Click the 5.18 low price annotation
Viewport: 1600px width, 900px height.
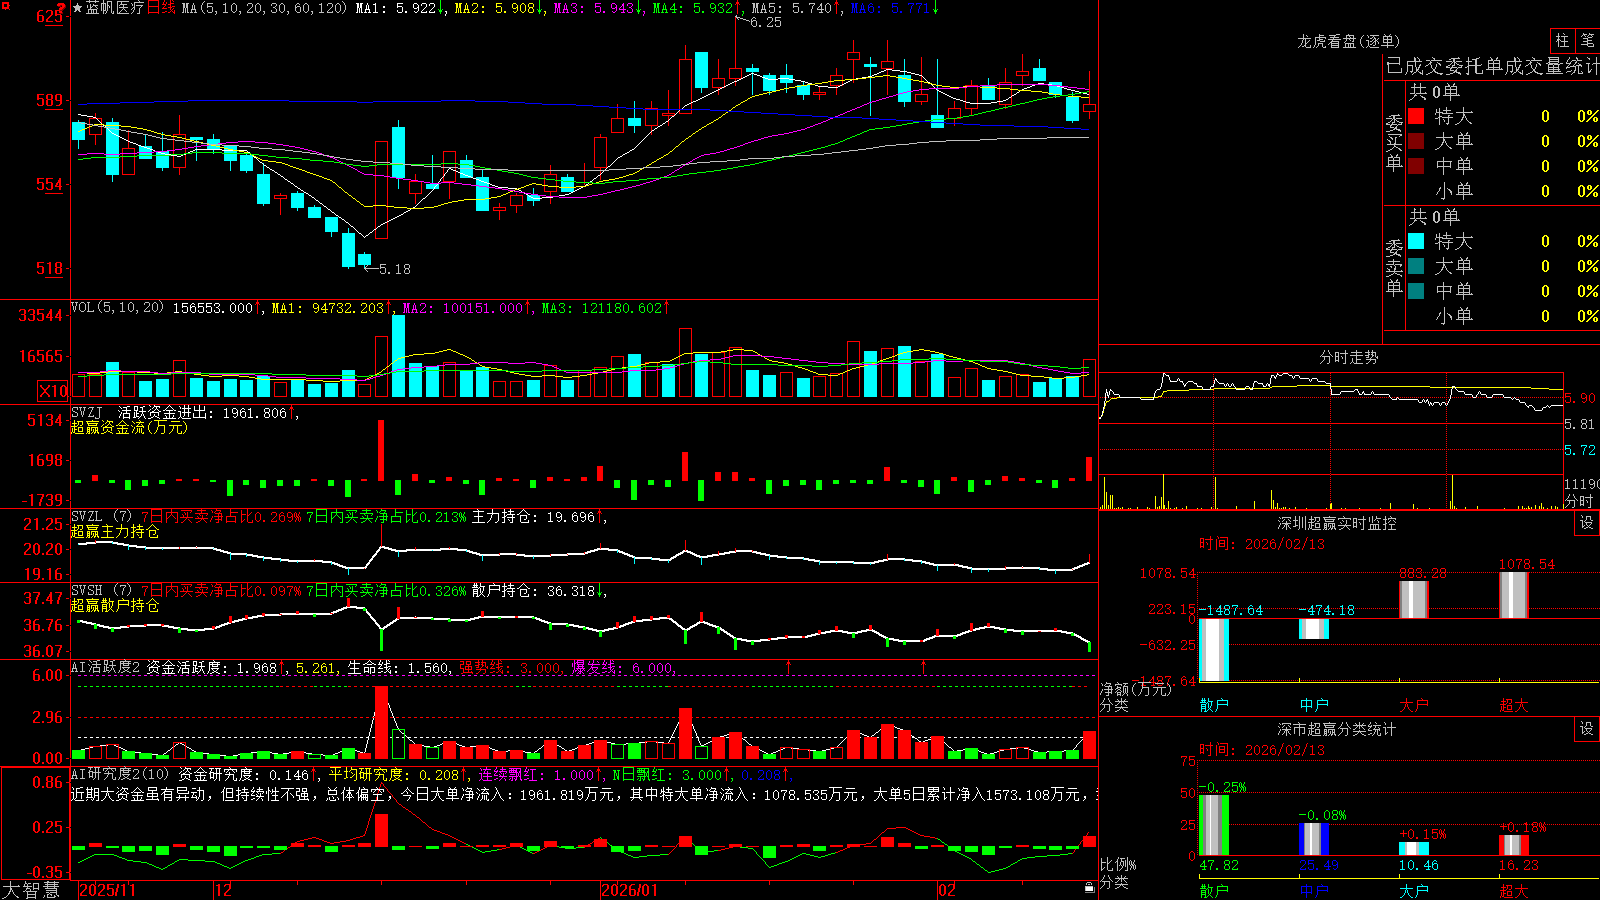click(x=394, y=269)
